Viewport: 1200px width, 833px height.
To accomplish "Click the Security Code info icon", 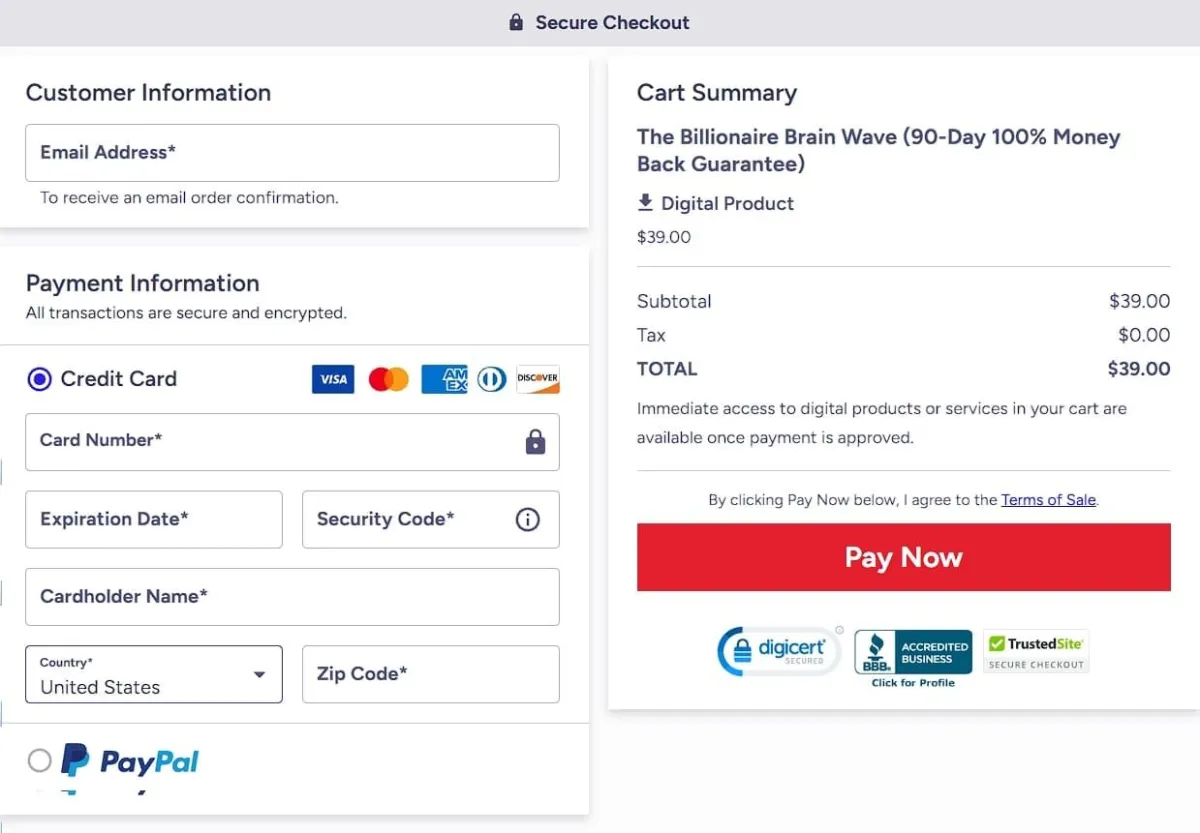I will tap(527, 519).
